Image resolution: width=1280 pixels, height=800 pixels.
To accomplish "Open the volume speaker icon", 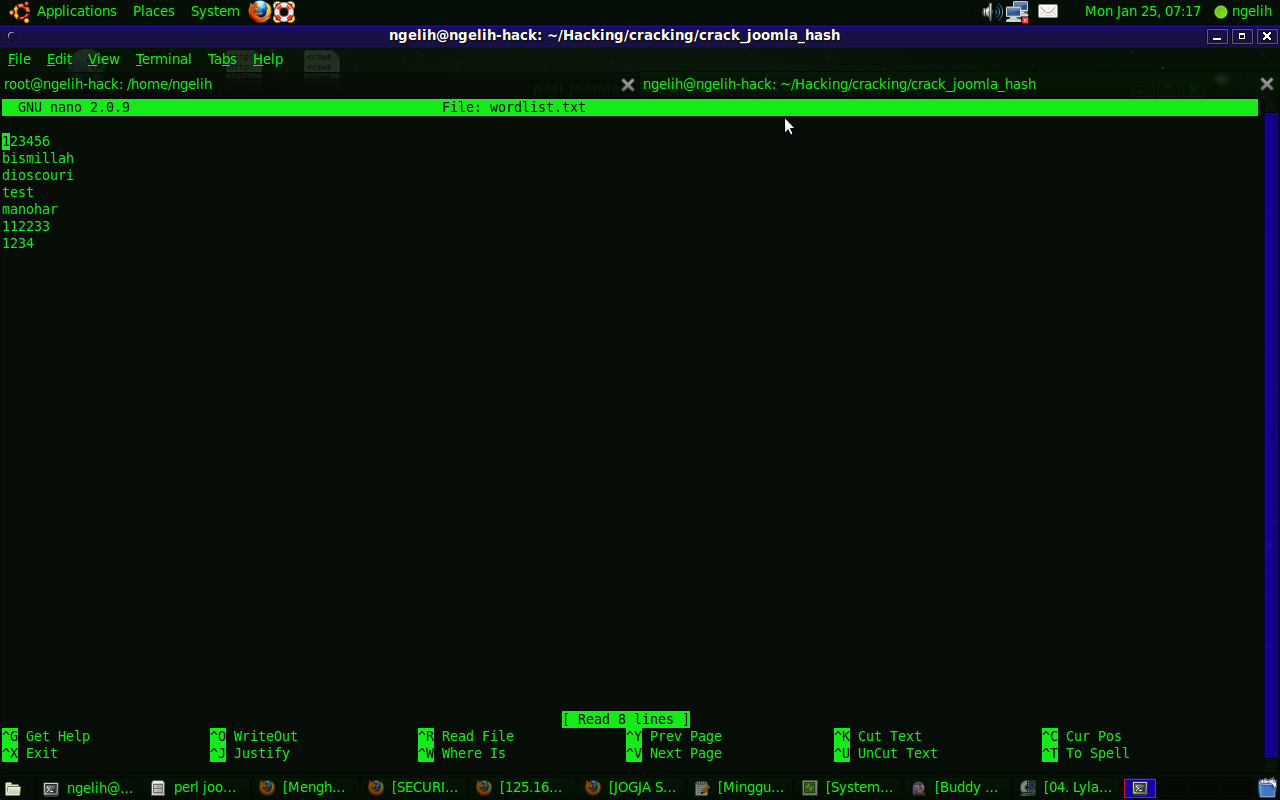I will coord(992,12).
